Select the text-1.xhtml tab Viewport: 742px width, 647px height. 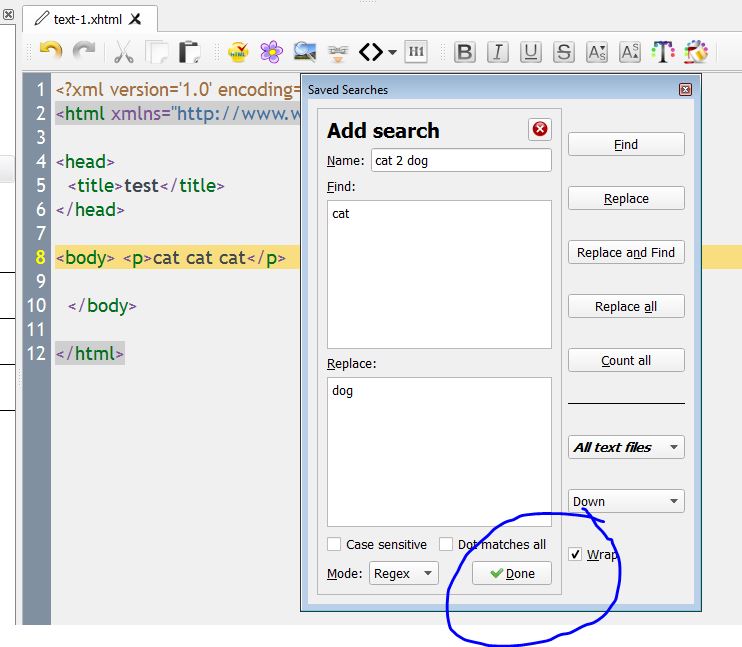(x=88, y=19)
